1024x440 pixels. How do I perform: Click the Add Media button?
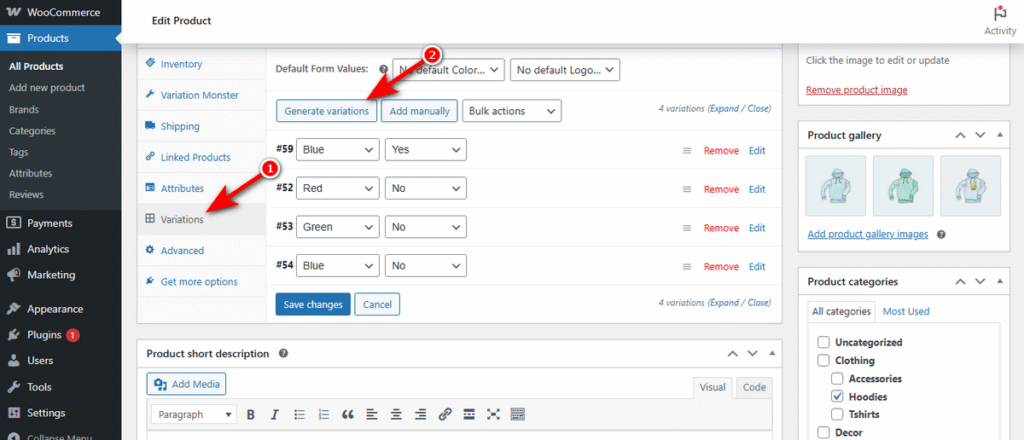[x=186, y=385]
